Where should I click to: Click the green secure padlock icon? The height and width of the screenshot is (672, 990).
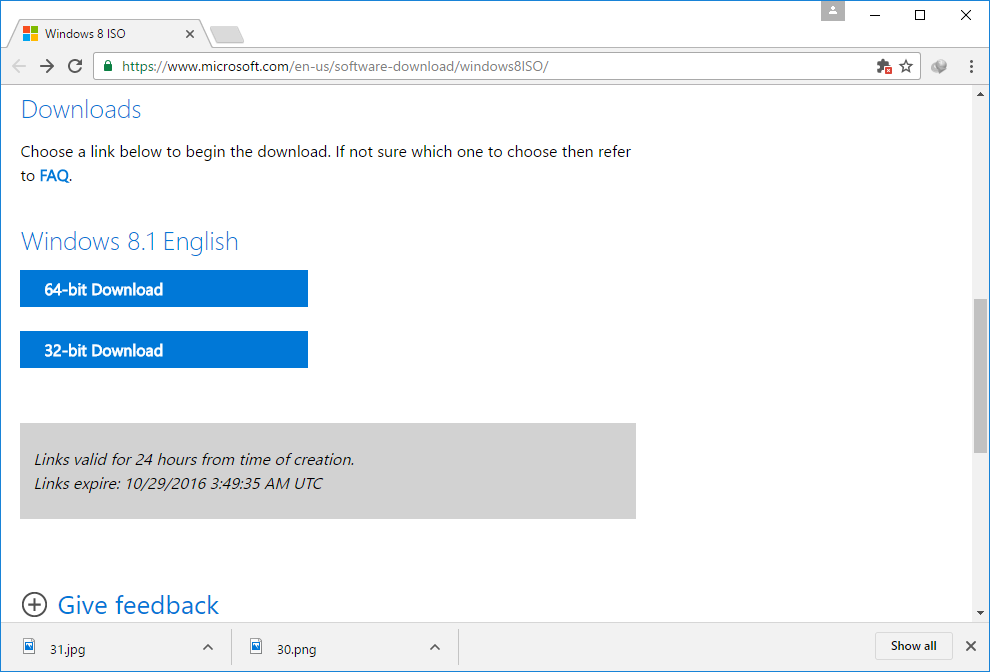pyautogui.click(x=108, y=66)
